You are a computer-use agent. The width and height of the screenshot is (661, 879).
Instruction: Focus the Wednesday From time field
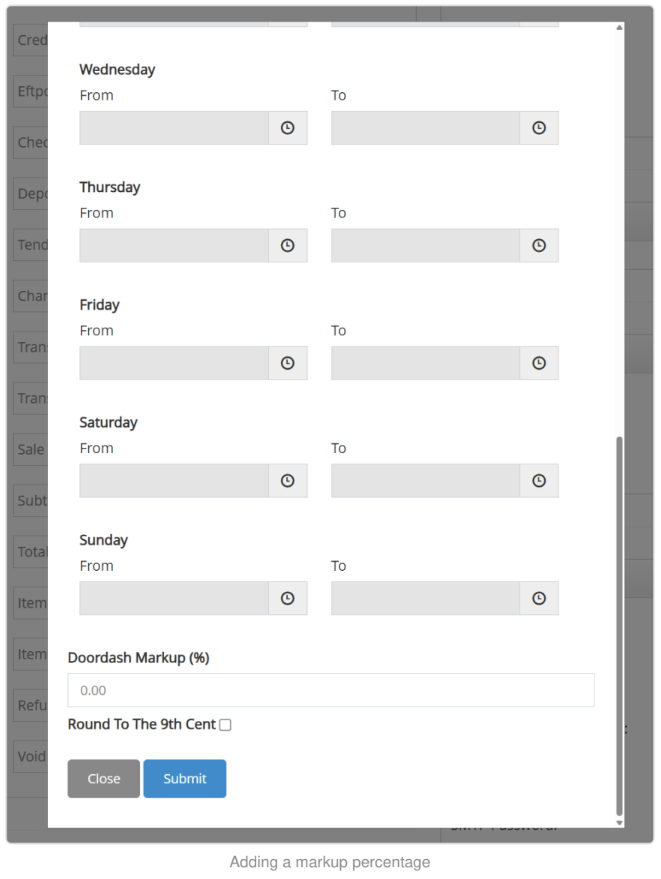tap(174, 128)
